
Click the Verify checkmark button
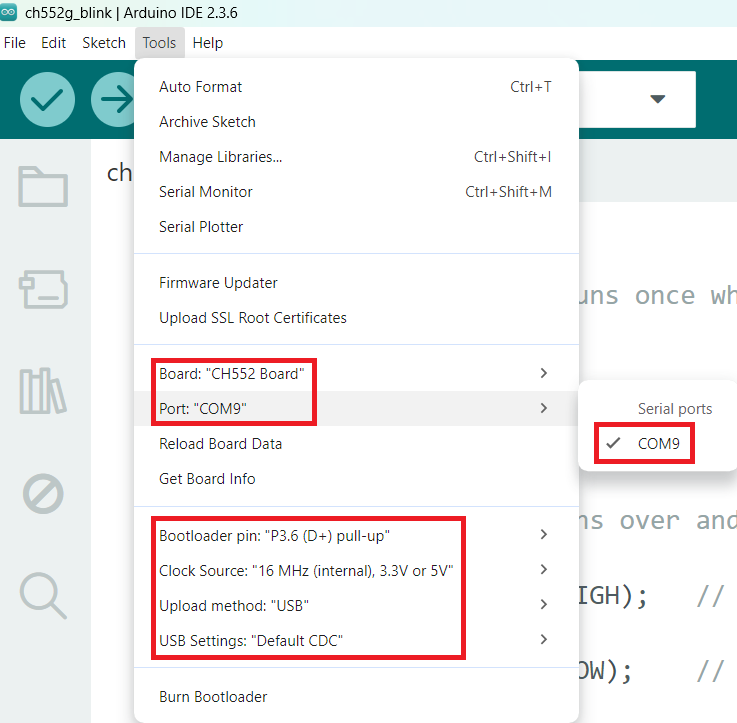(47, 99)
